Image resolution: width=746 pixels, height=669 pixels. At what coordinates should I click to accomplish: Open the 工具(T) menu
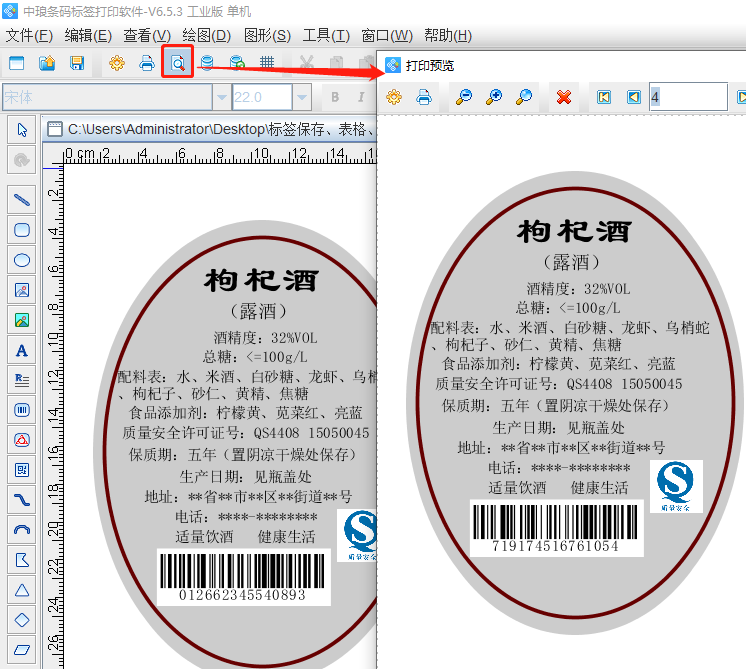point(326,36)
